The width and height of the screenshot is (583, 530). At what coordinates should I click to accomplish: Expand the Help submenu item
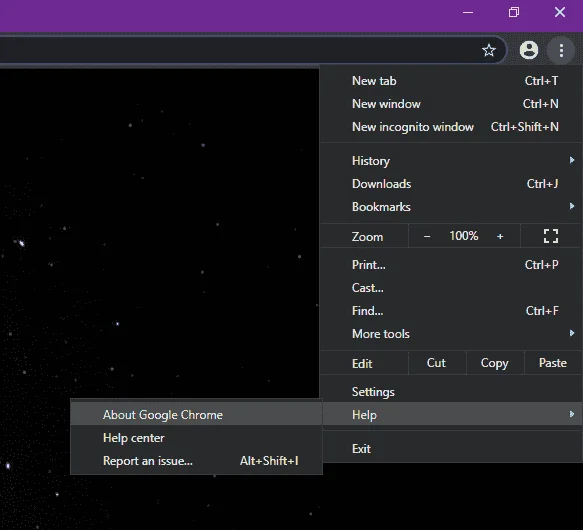(x=452, y=414)
